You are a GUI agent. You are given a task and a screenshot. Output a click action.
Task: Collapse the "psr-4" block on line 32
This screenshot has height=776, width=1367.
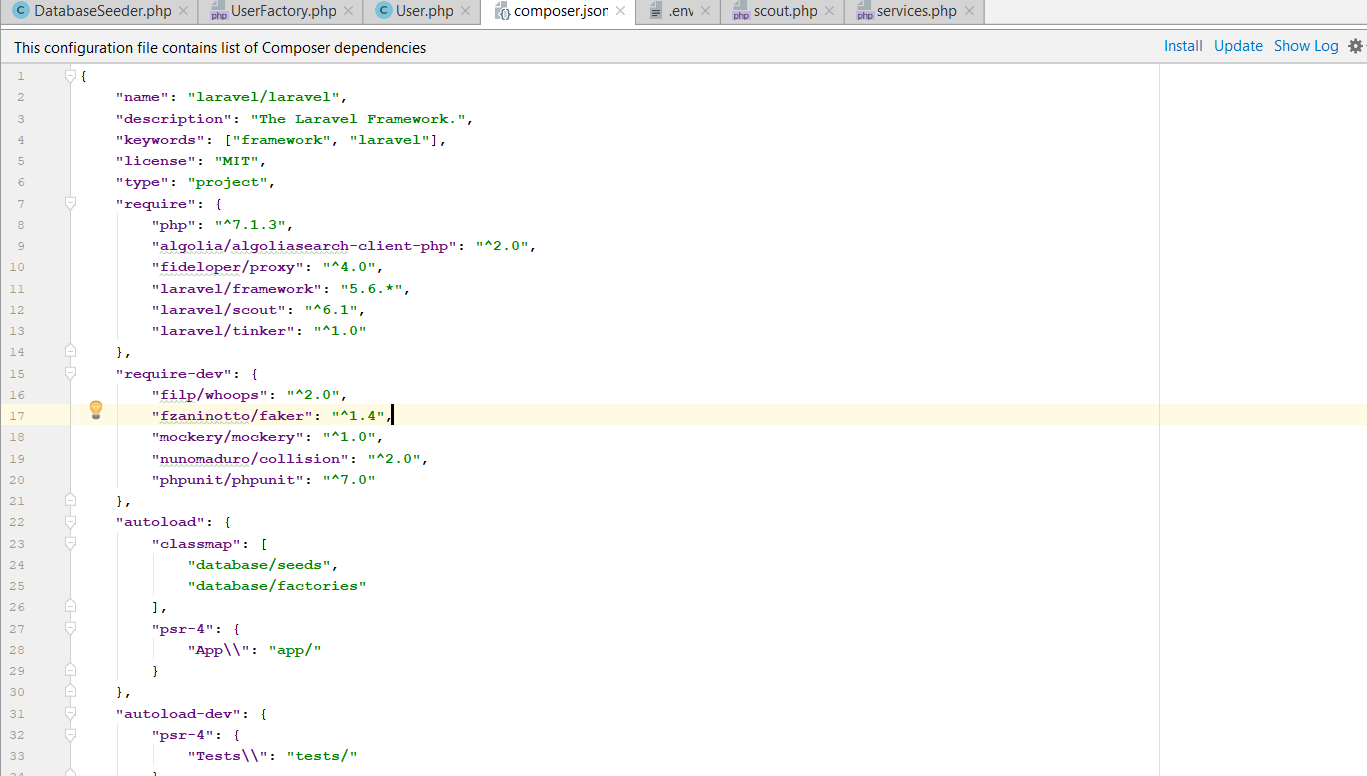[70, 735]
